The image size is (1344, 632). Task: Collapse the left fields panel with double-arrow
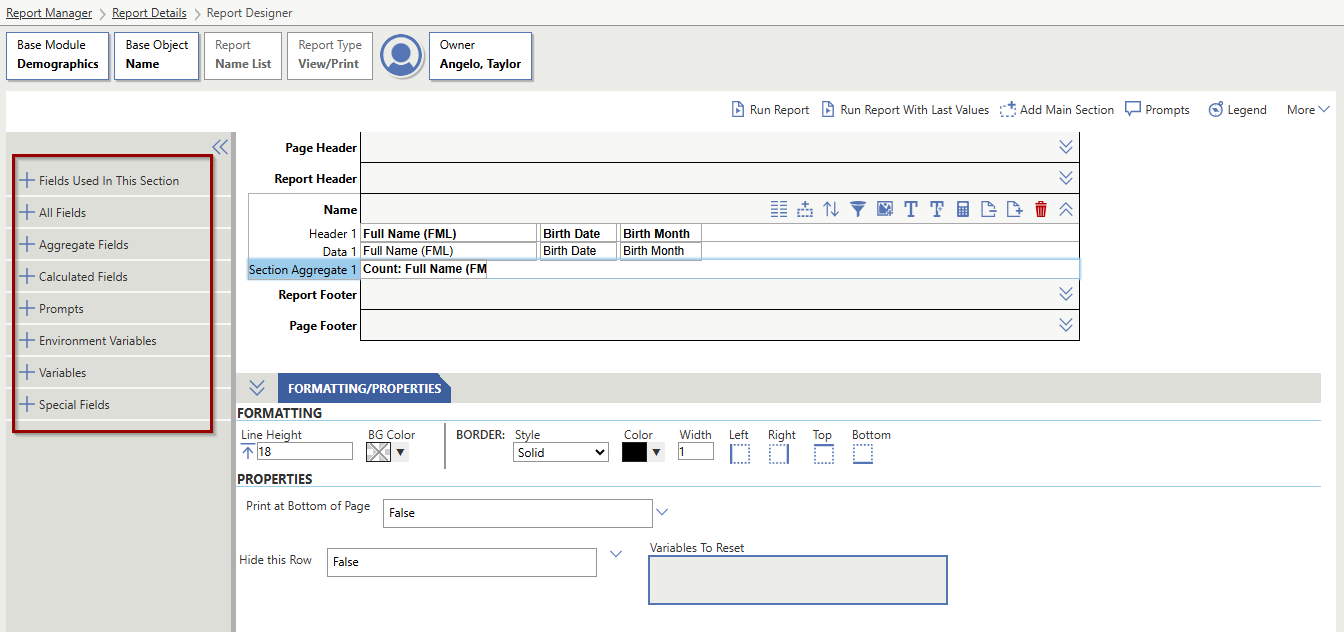(x=220, y=147)
